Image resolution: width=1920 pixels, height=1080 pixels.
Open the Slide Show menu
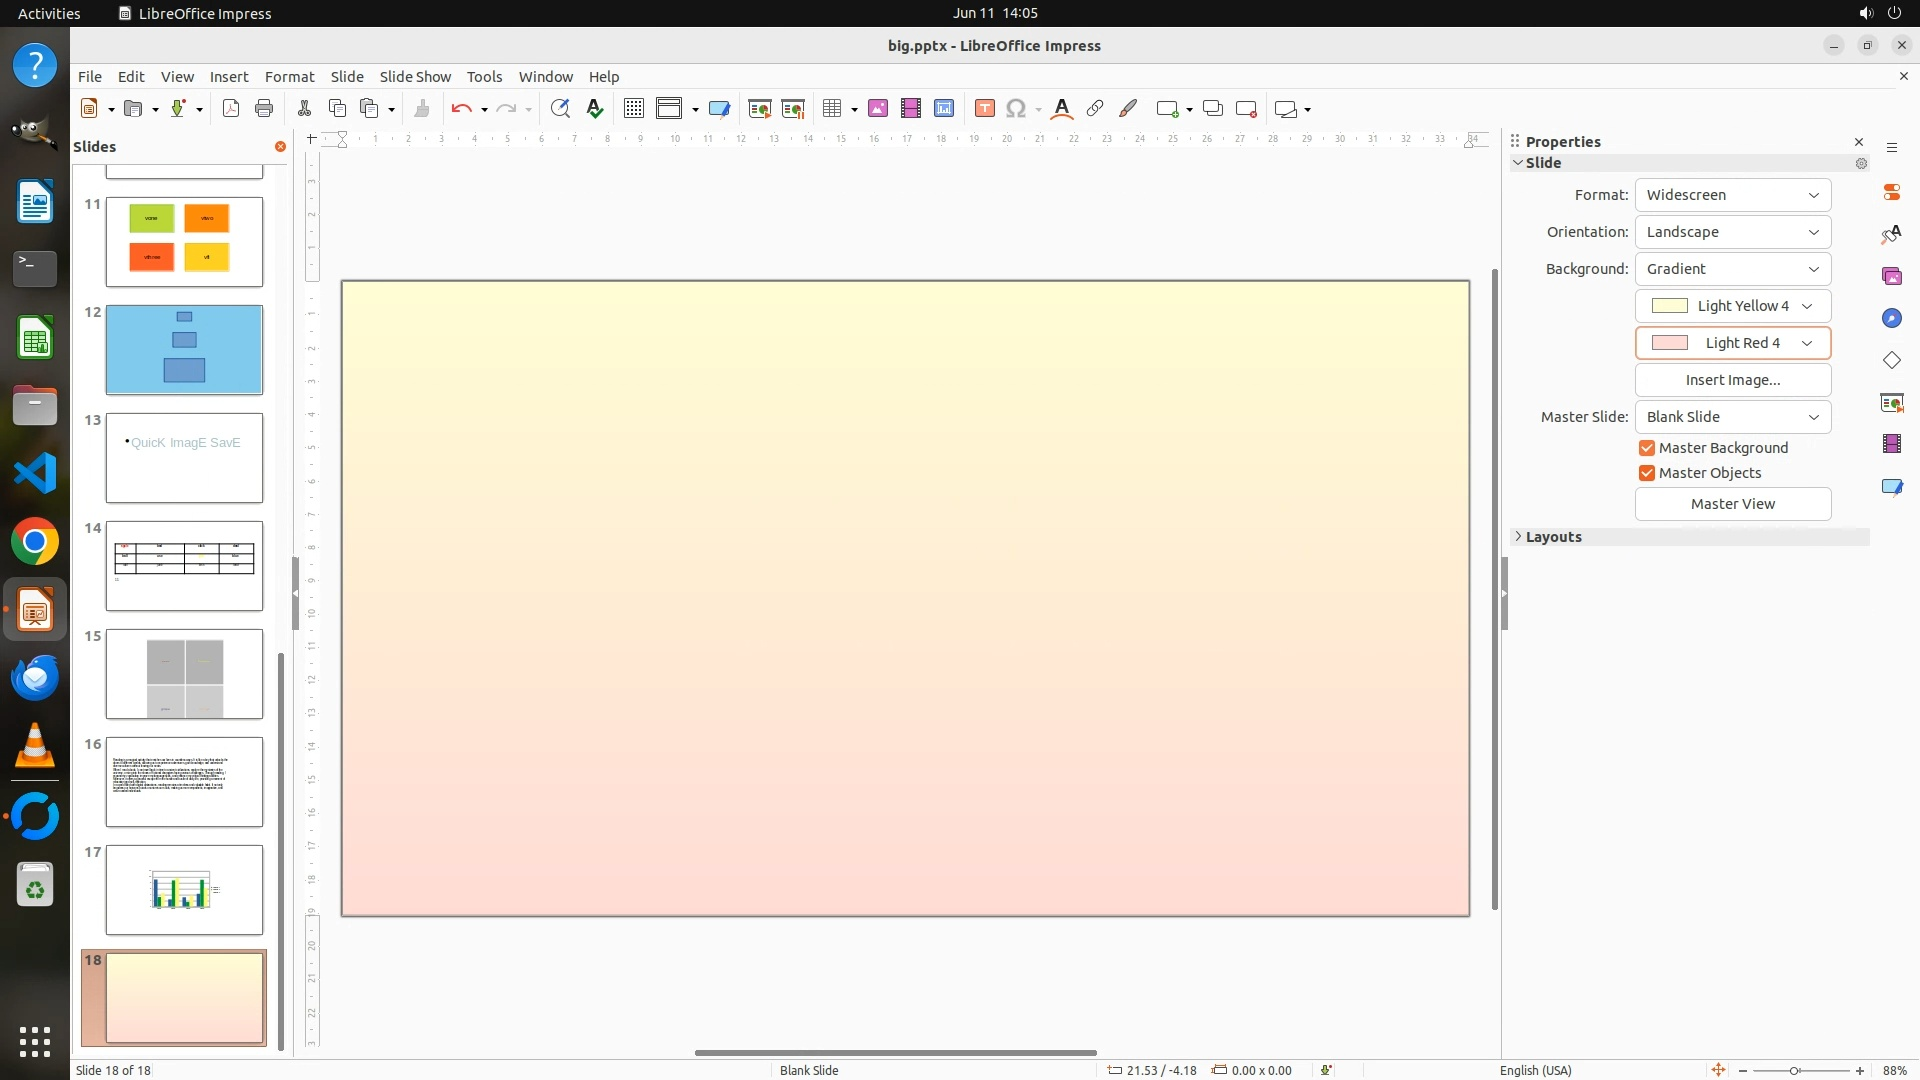tap(415, 77)
